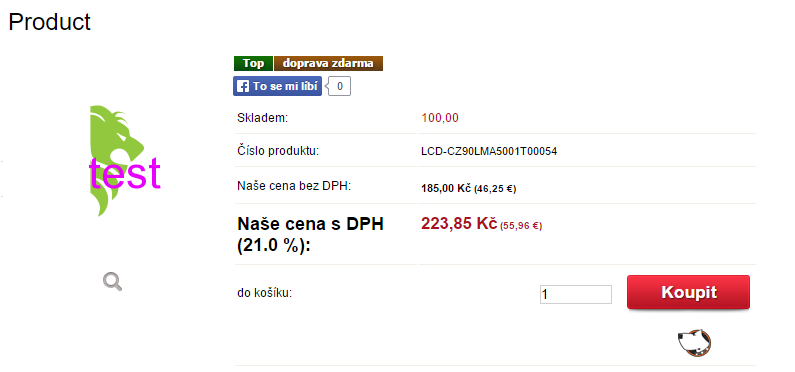Like the product via To se mi líbí
Viewport: 795px width, 372px height.
click(277, 86)
